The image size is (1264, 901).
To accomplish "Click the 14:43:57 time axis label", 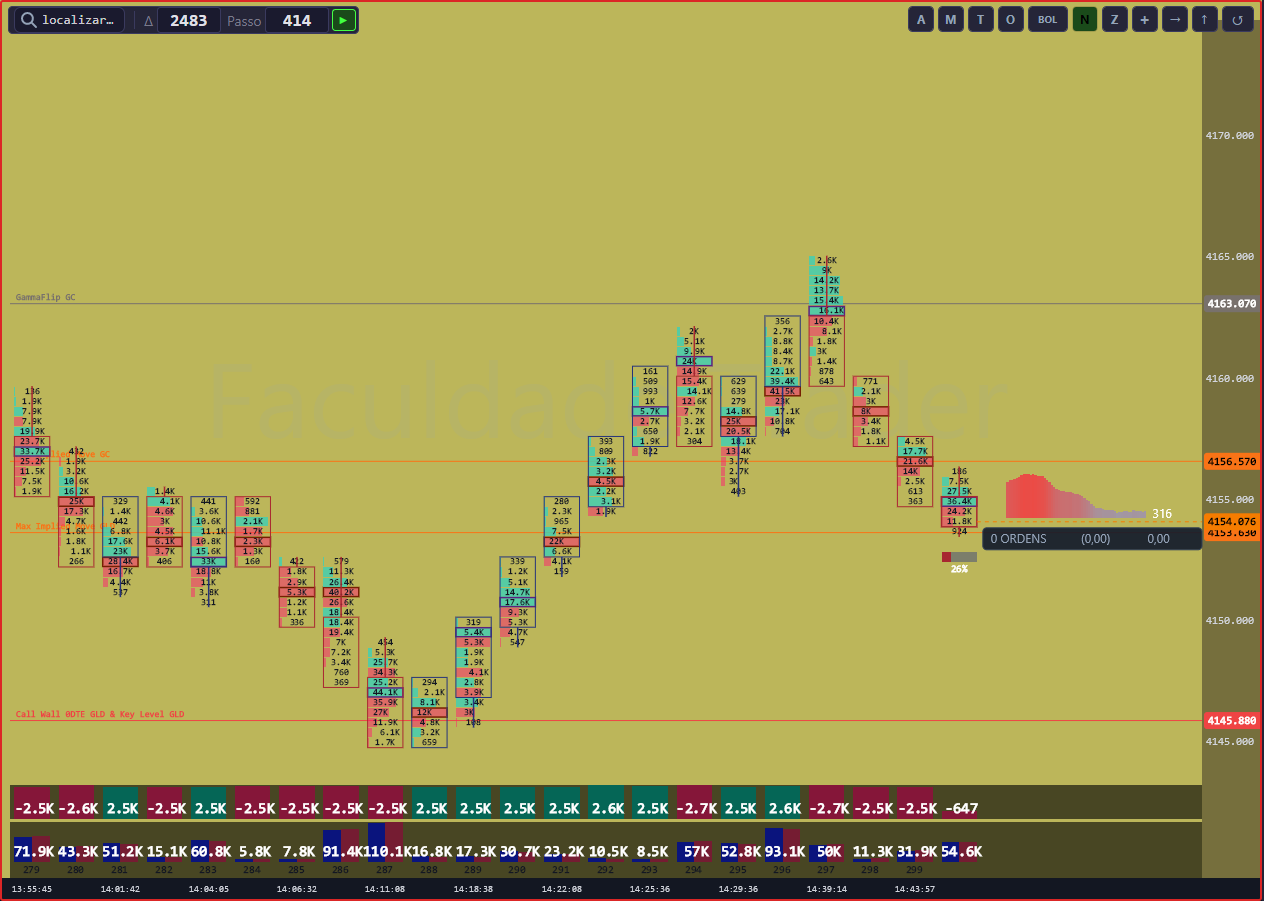I will 914,889.
